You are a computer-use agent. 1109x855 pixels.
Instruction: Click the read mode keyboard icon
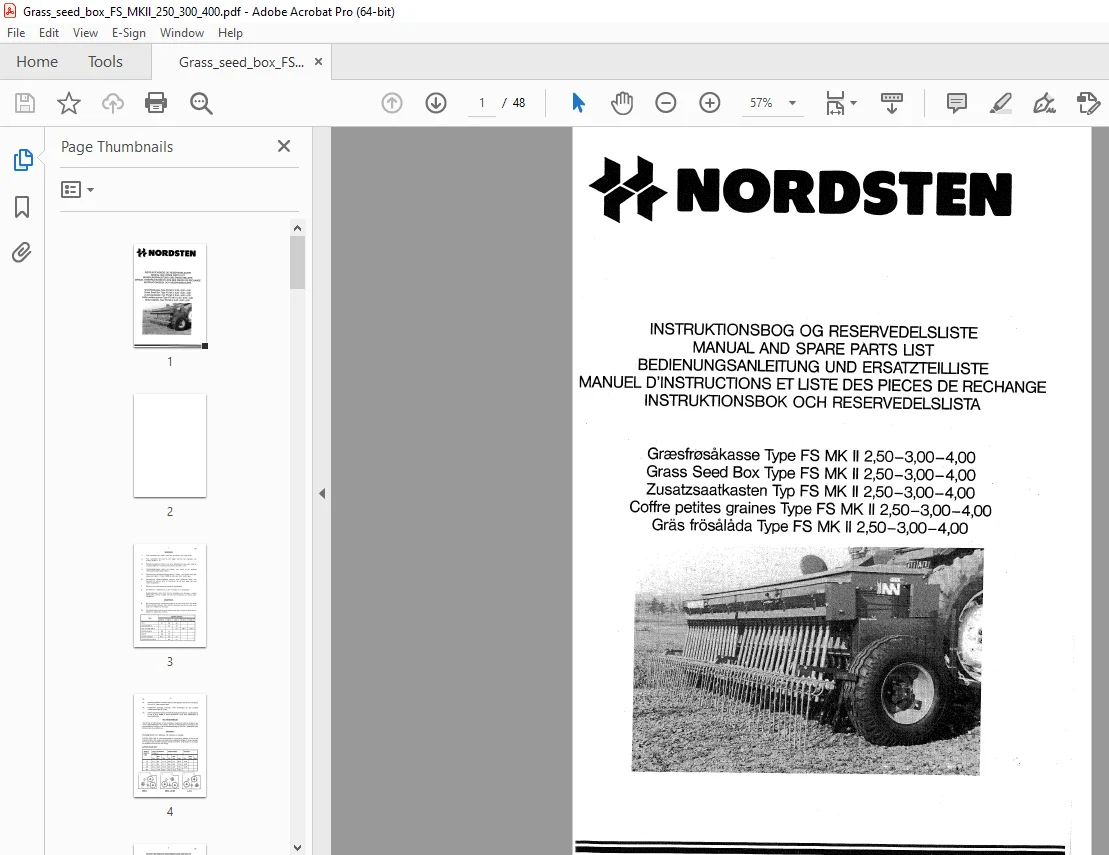pyautogui.click(x=891, y=103)
